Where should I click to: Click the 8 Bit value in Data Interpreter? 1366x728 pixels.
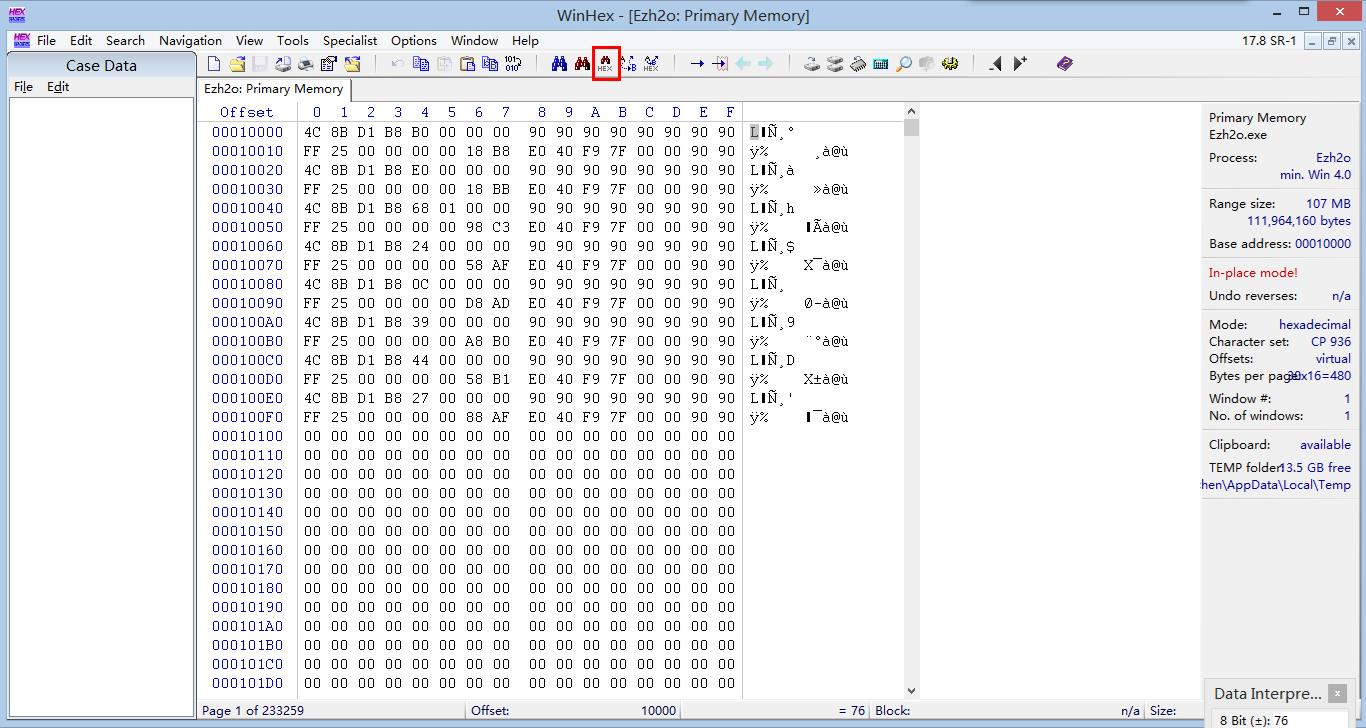click(x=1254, y=720)
